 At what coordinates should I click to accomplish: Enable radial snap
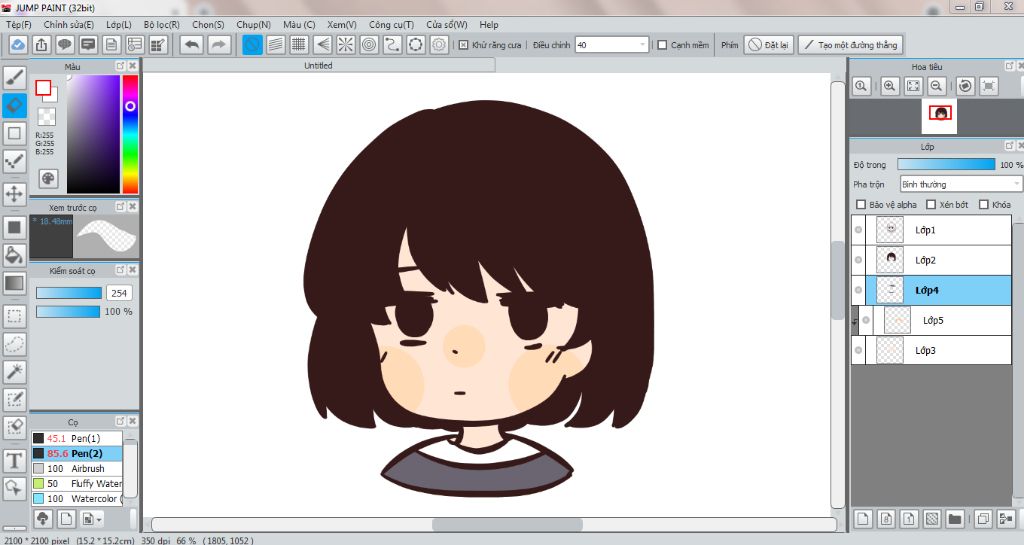pyautogui.click(x=345, y=45)
